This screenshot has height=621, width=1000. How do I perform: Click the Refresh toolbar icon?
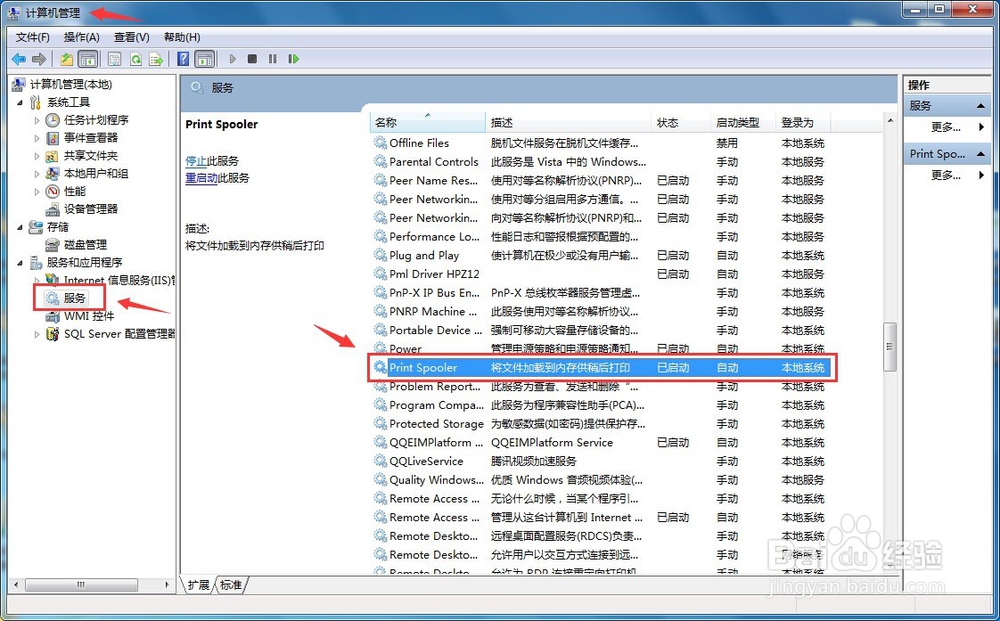[x=135, y=59]
